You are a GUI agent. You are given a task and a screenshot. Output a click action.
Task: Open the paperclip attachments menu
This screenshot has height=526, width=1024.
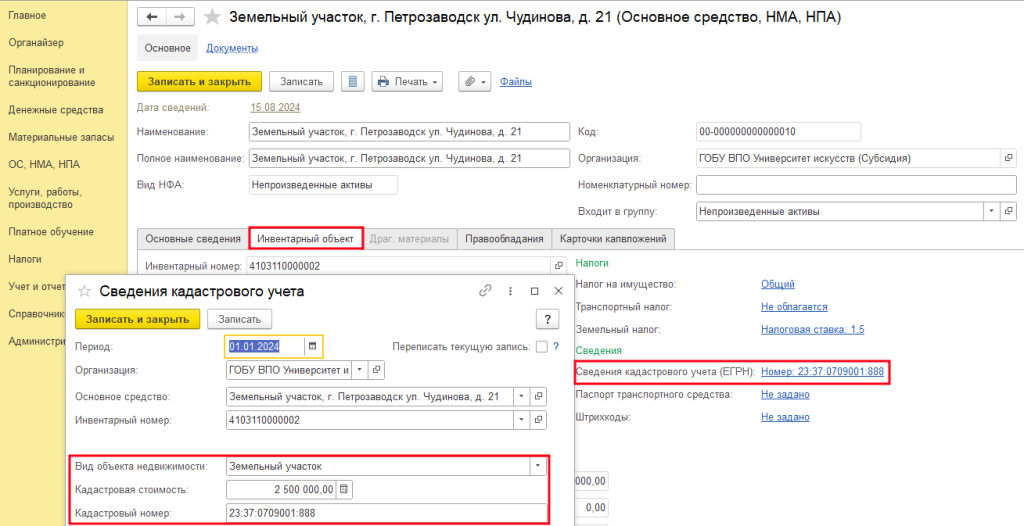pos(475,82)
